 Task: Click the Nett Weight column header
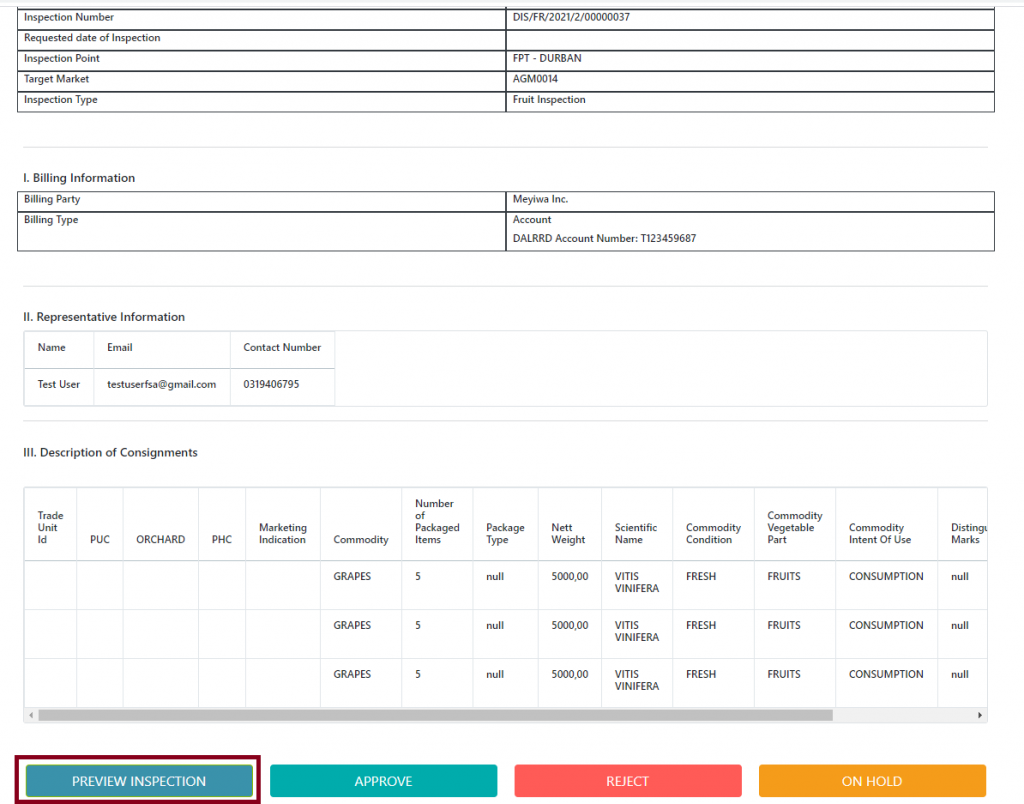[x=568, y=534]
